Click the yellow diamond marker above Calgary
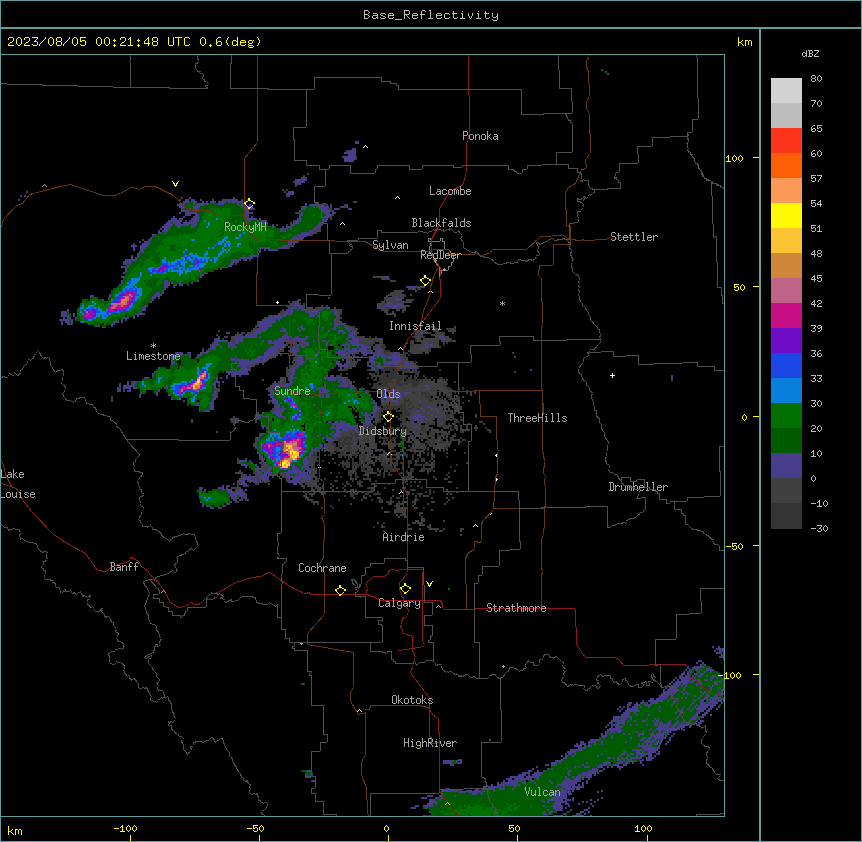The width and height of the screenshot is (862, 842). tap(405, 589)
